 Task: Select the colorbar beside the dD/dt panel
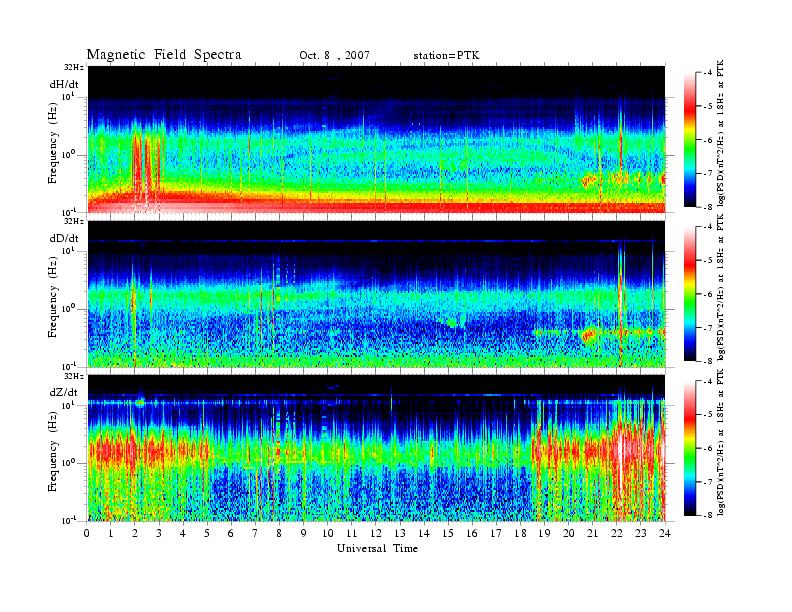[x=690, y=294]
